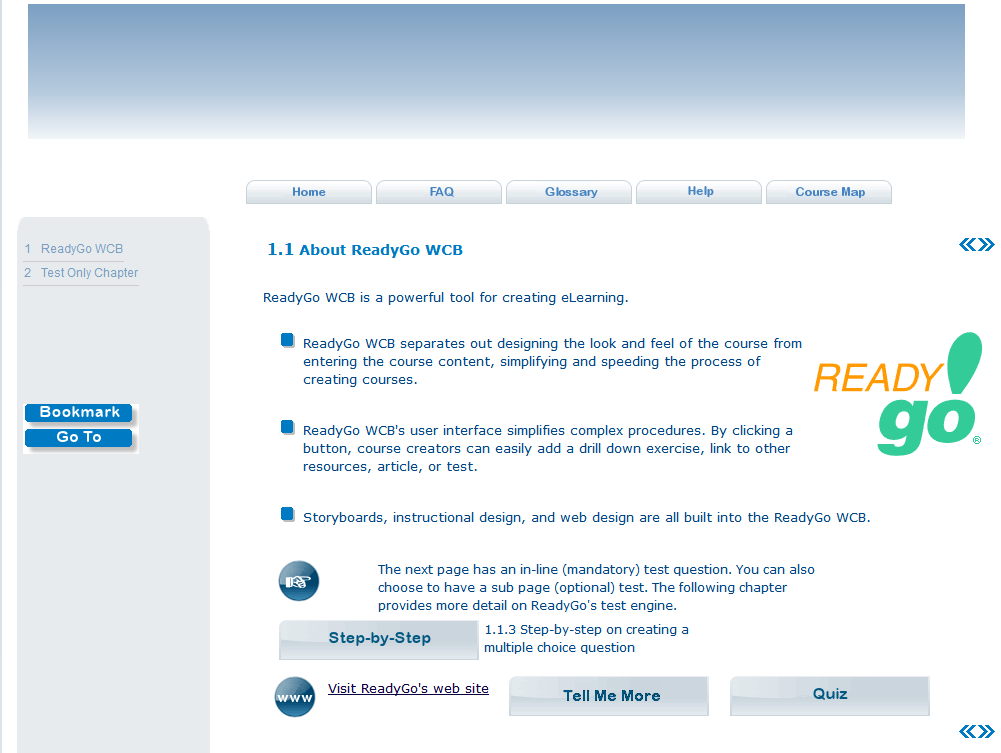Viewport: 1001px width, 753px height.
Task: Click blue bullet beside 'user interface simplifies'
Action: pos(288,427)
